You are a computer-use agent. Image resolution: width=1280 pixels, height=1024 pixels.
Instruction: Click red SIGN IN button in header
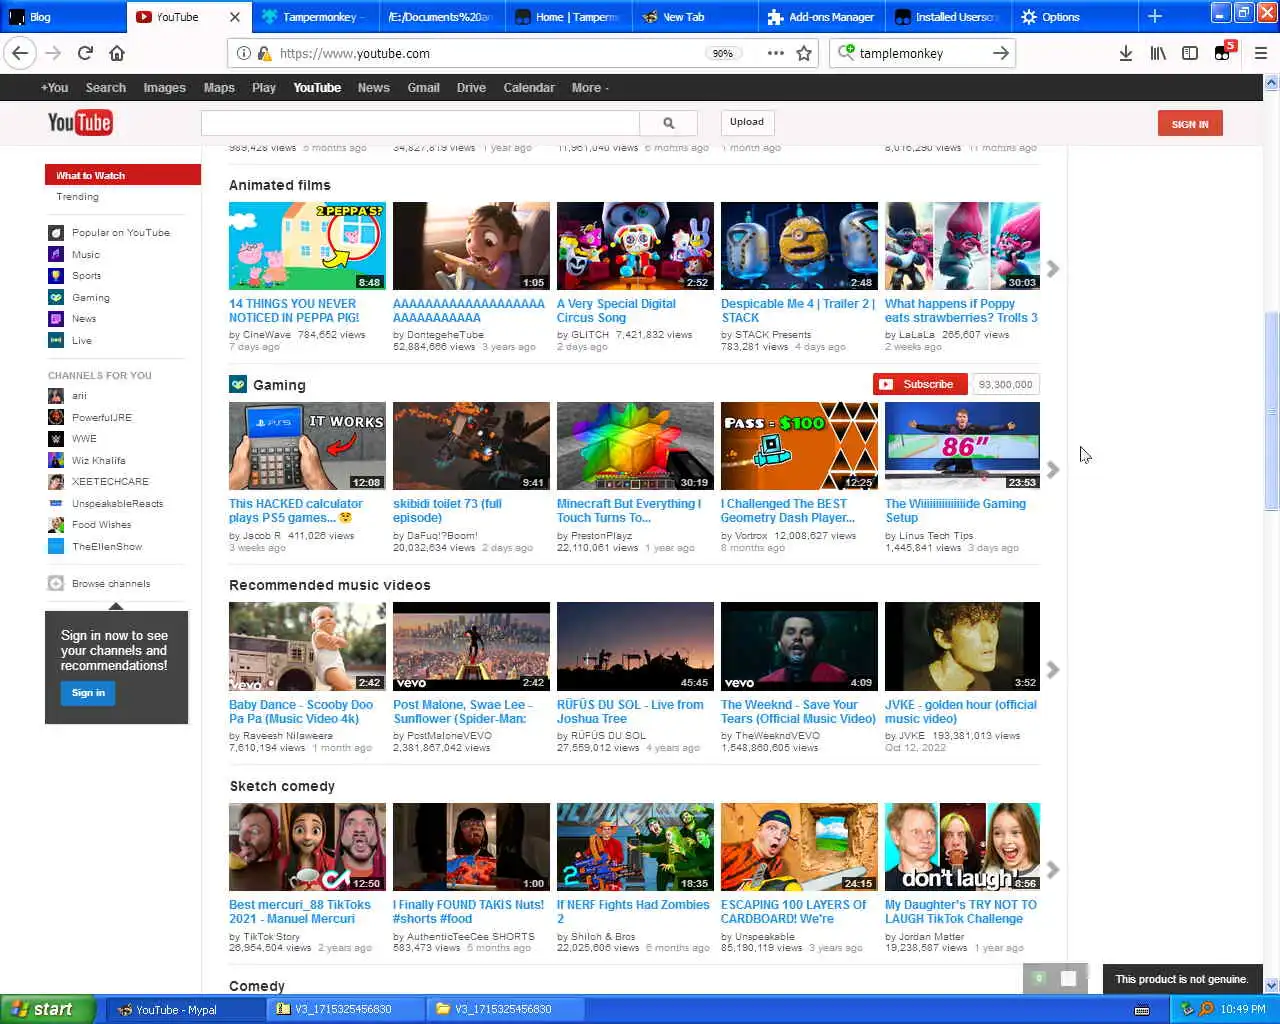click(1190, 124)
